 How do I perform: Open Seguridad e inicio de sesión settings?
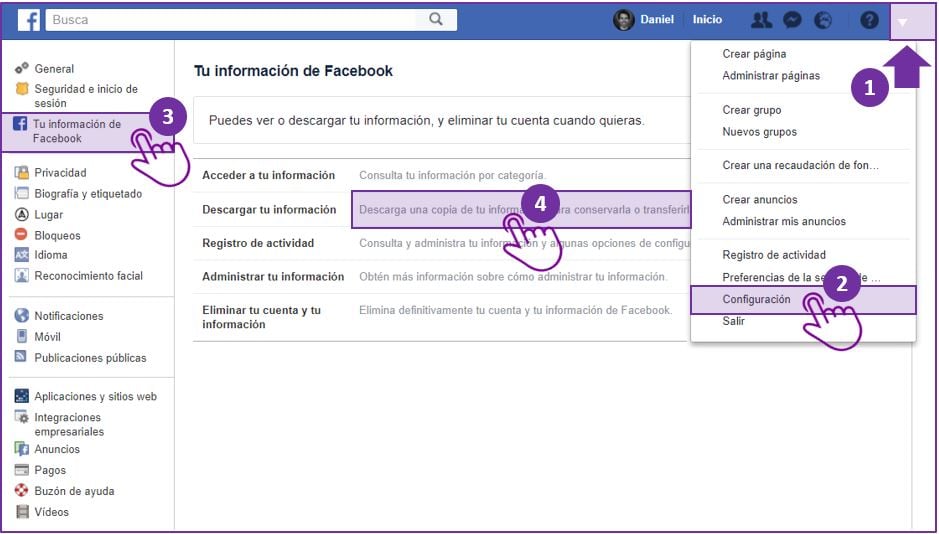(86, 96)
